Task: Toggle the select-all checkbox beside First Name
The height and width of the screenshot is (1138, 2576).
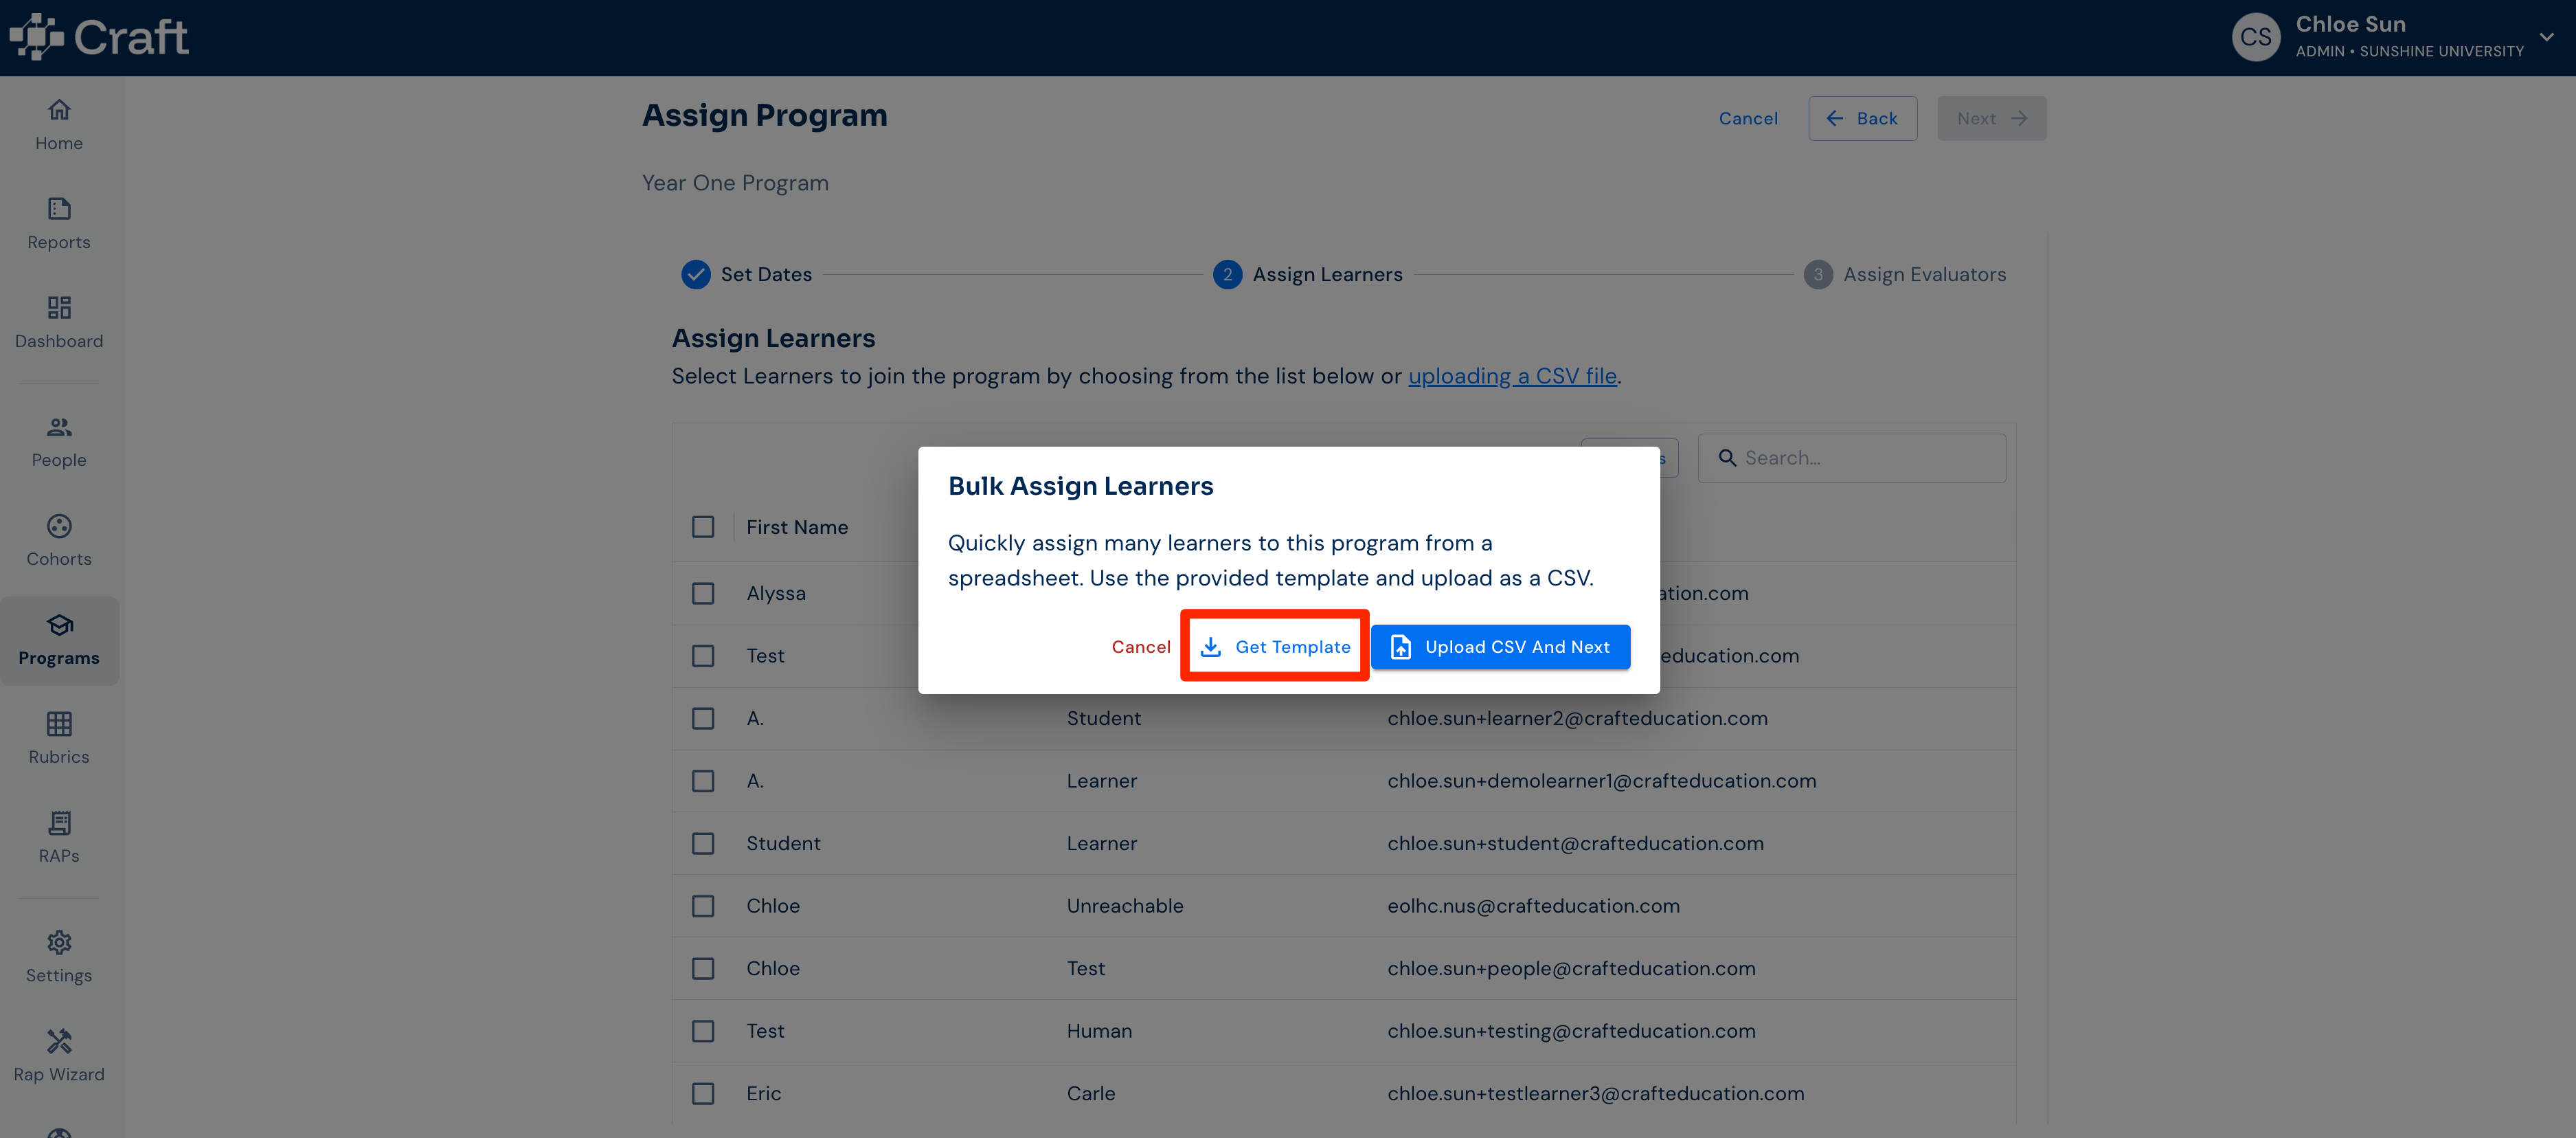Action: (703, 527)
